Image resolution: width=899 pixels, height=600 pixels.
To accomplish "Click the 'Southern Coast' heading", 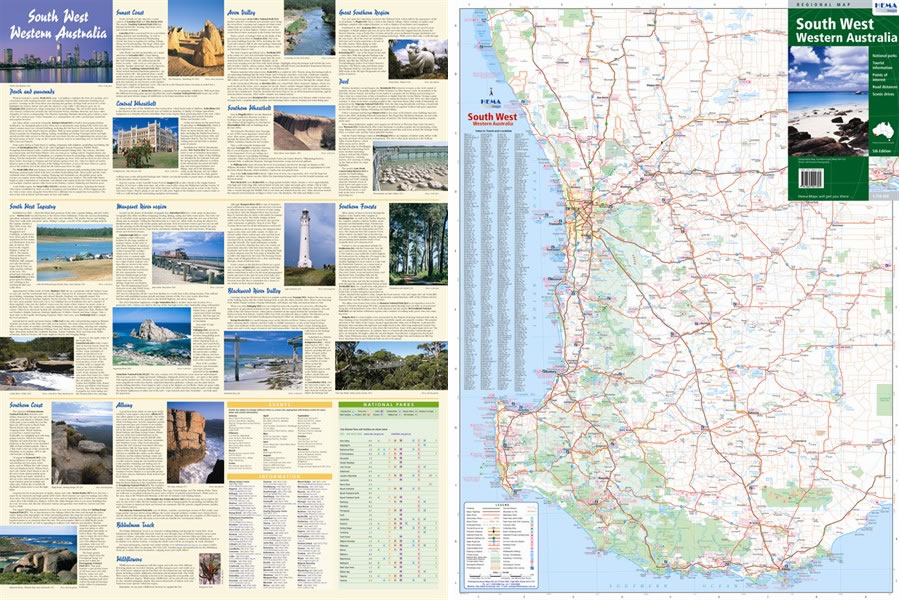I will 26,405.
